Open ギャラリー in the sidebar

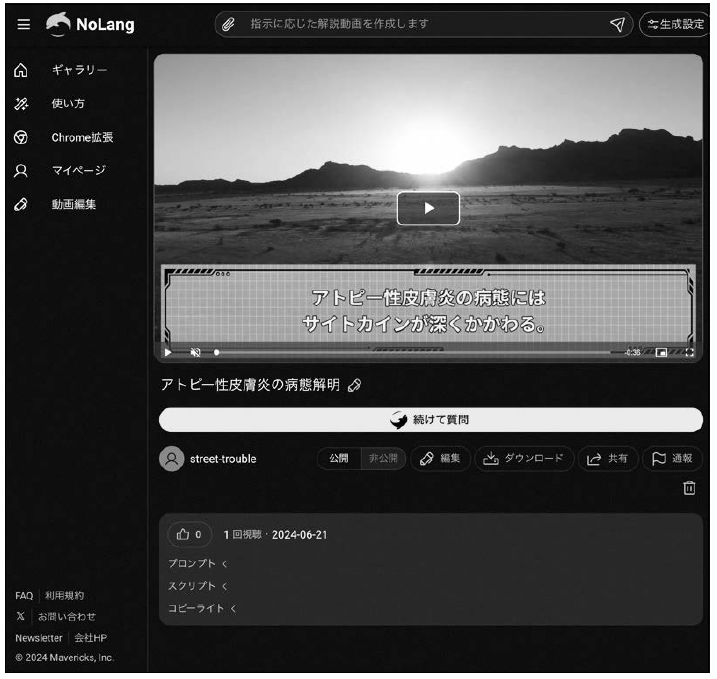(x=79, y=69)
